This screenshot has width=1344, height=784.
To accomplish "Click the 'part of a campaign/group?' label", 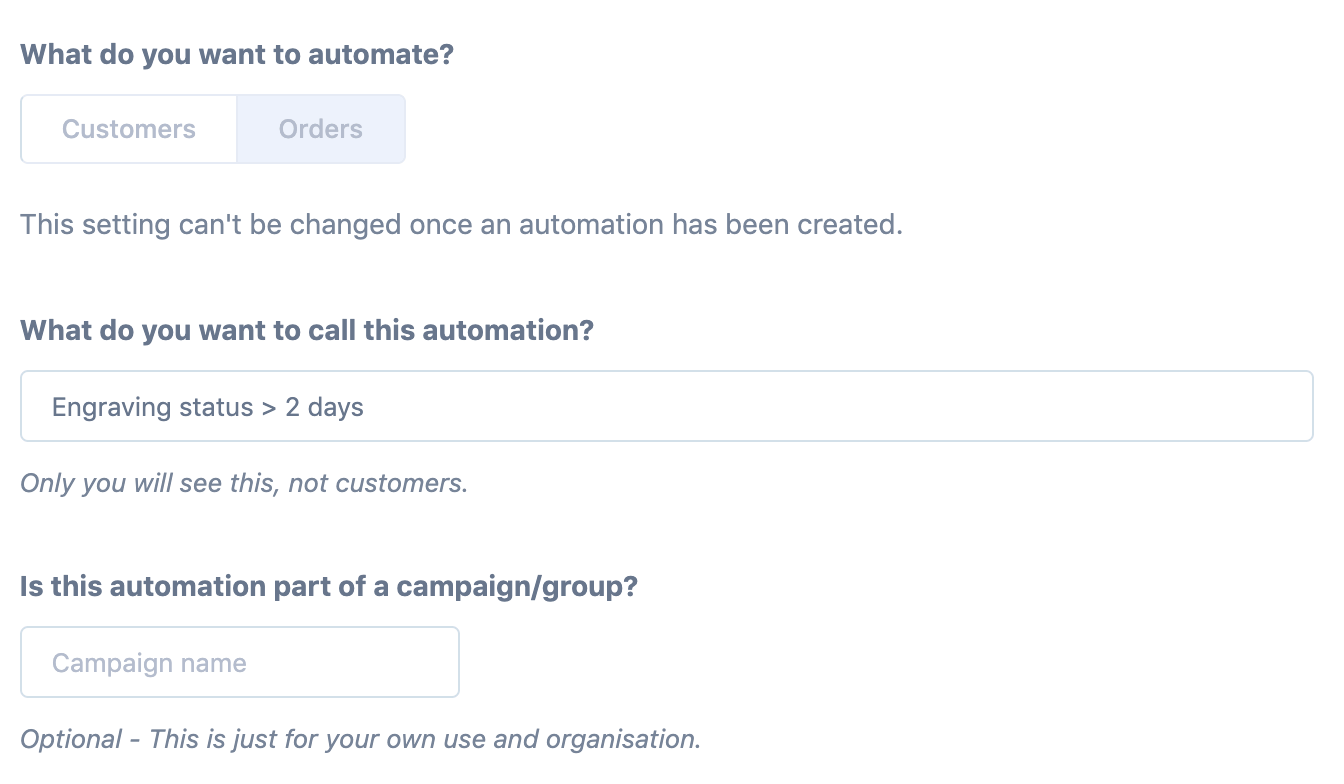I will coord(328,586).
